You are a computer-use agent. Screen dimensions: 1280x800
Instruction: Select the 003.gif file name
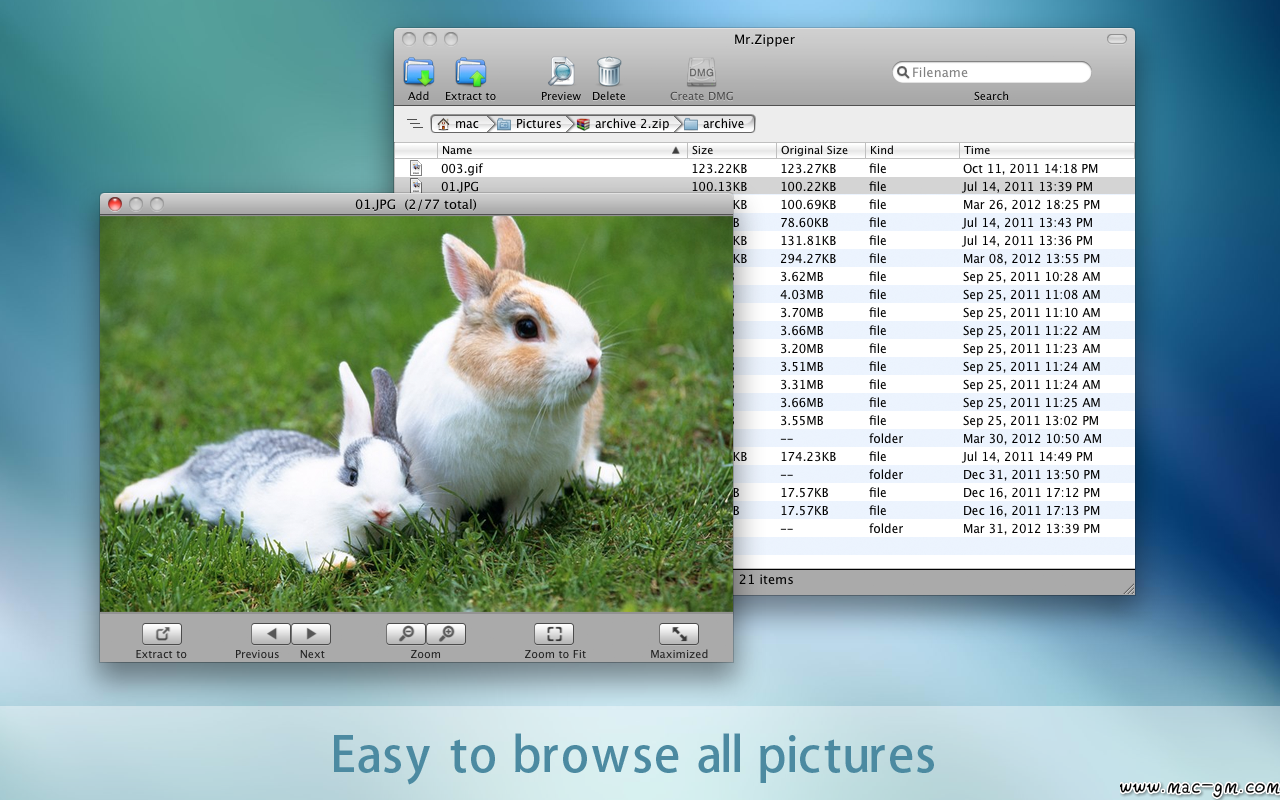point(462,169)
